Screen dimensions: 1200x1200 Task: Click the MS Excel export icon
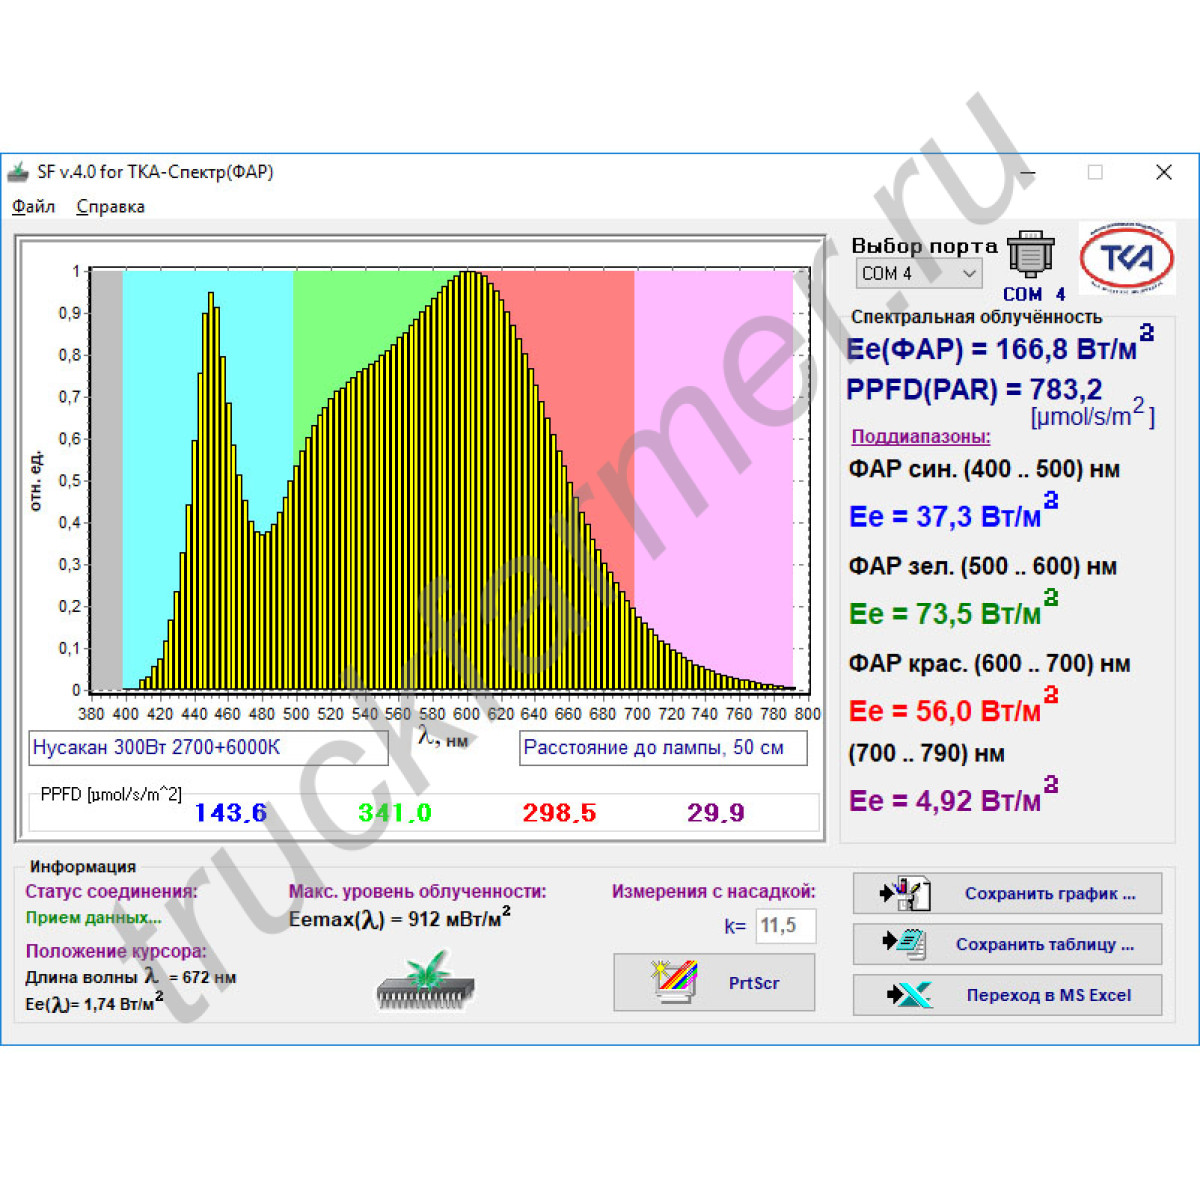908,994
